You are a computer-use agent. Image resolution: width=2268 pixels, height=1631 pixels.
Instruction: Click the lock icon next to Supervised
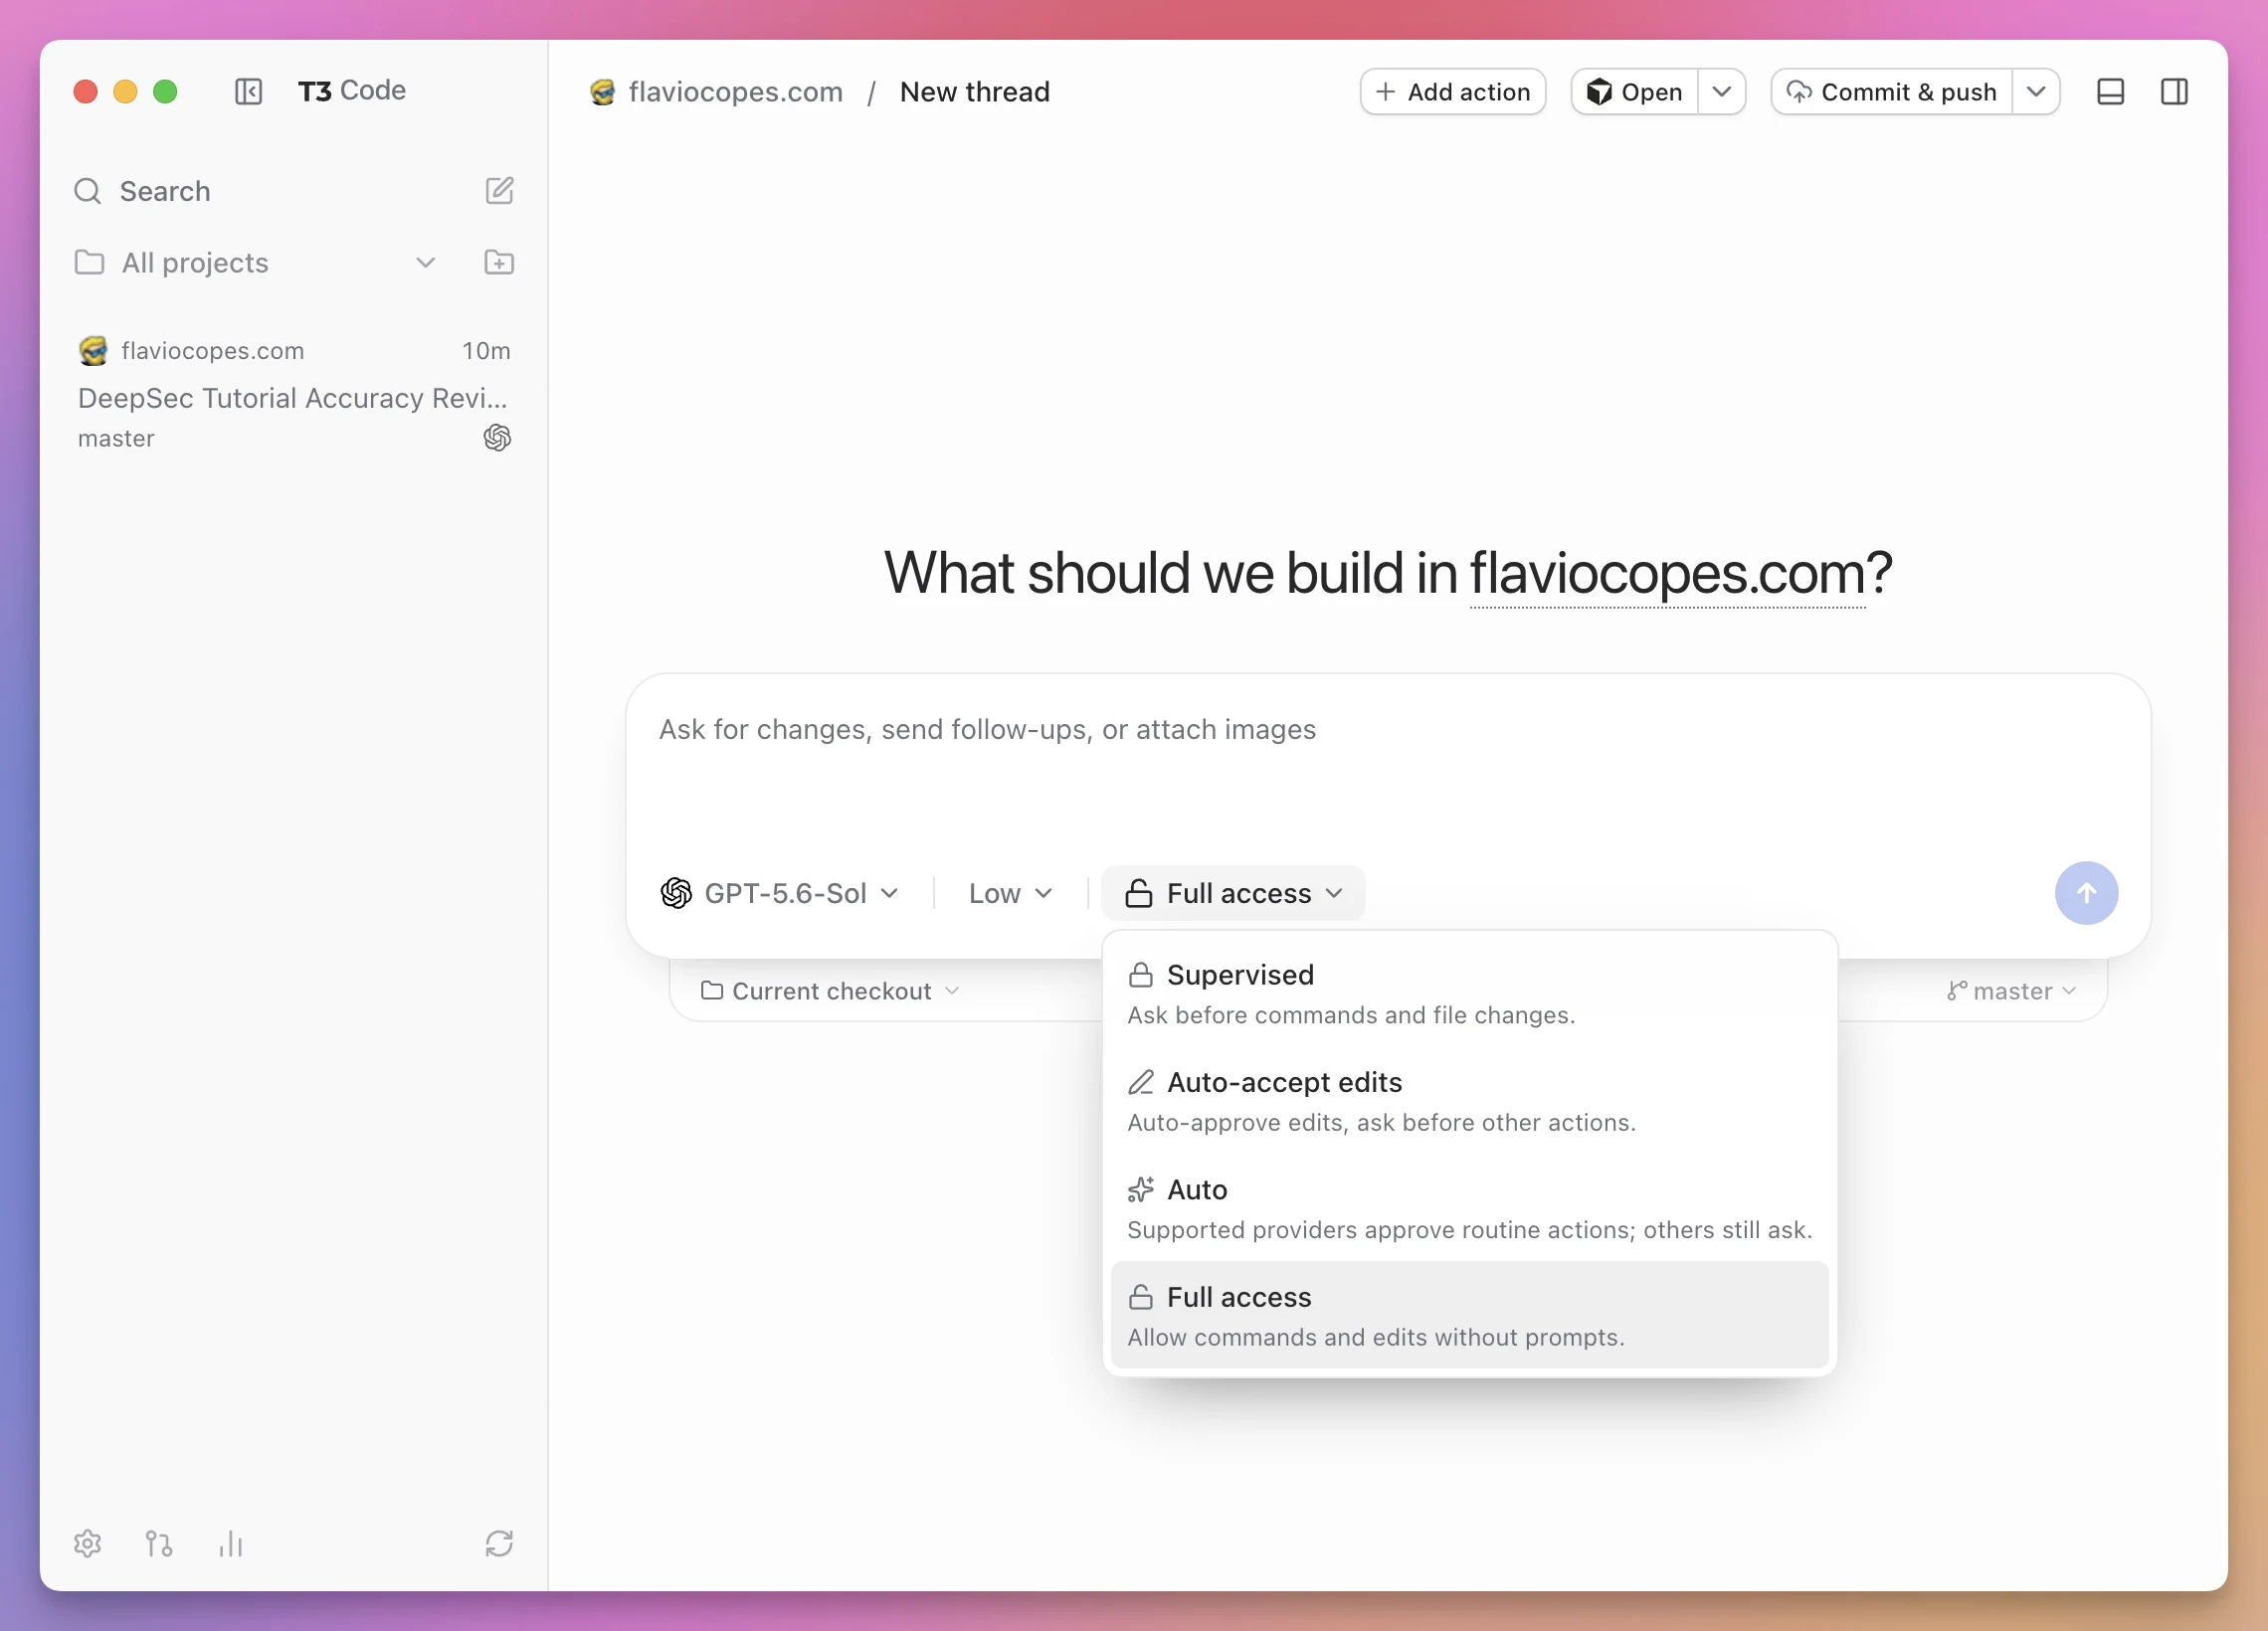point(1141,975)
